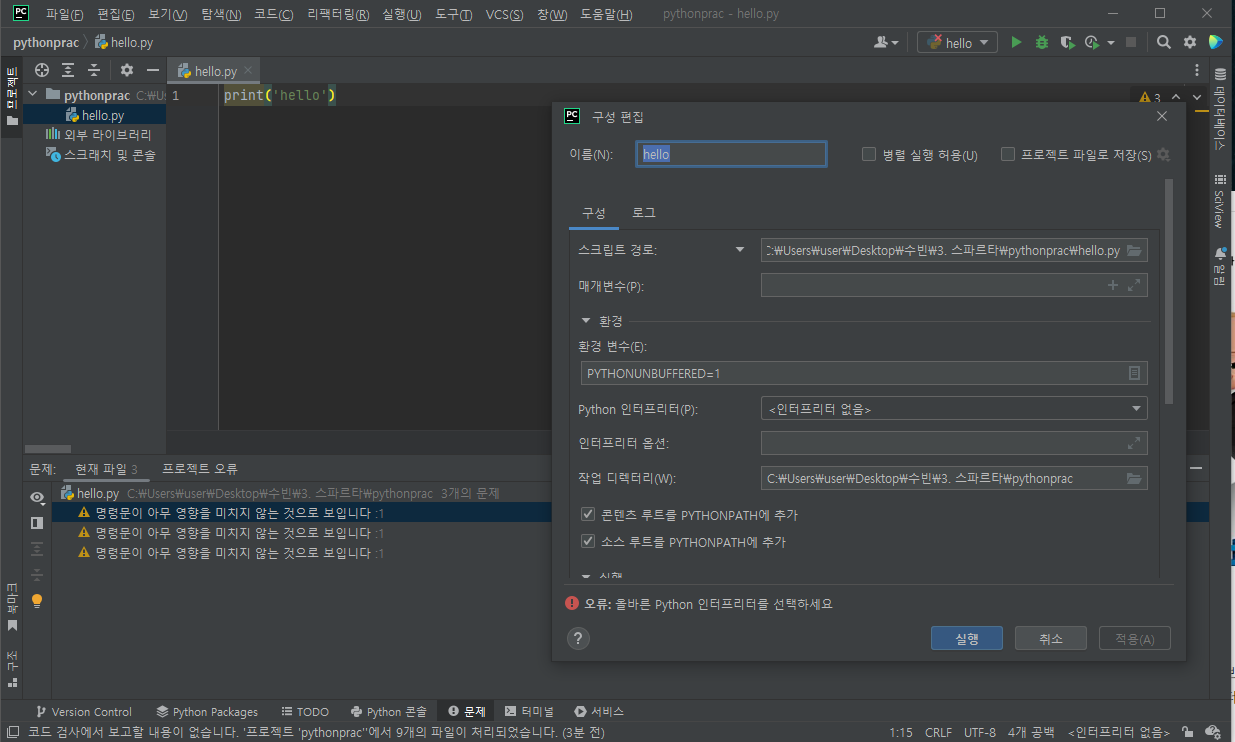Open the 터미널 tool window tab

[x=529, y=711]
